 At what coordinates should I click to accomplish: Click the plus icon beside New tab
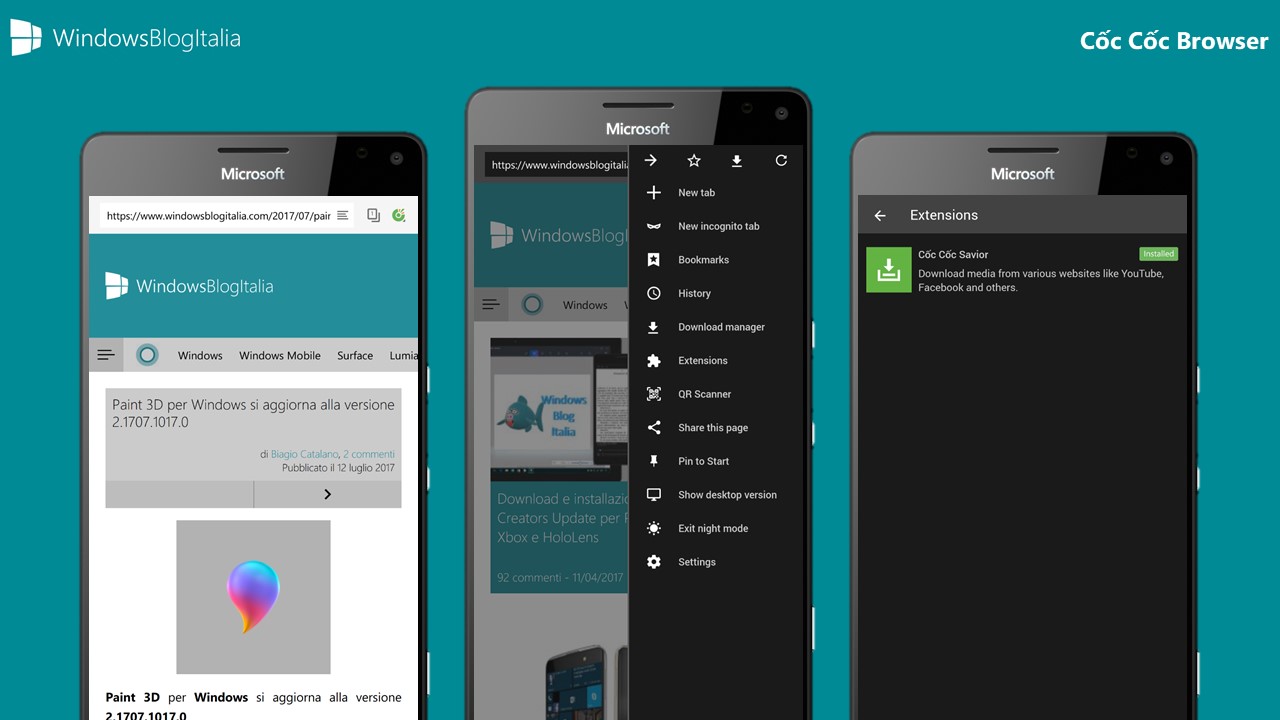(x=654, y=192)
